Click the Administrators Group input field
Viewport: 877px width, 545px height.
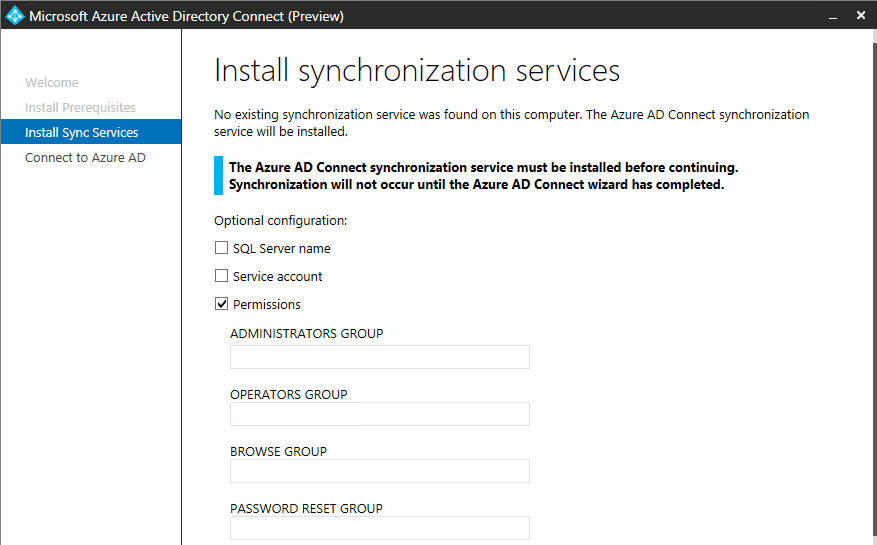(379, 357)
